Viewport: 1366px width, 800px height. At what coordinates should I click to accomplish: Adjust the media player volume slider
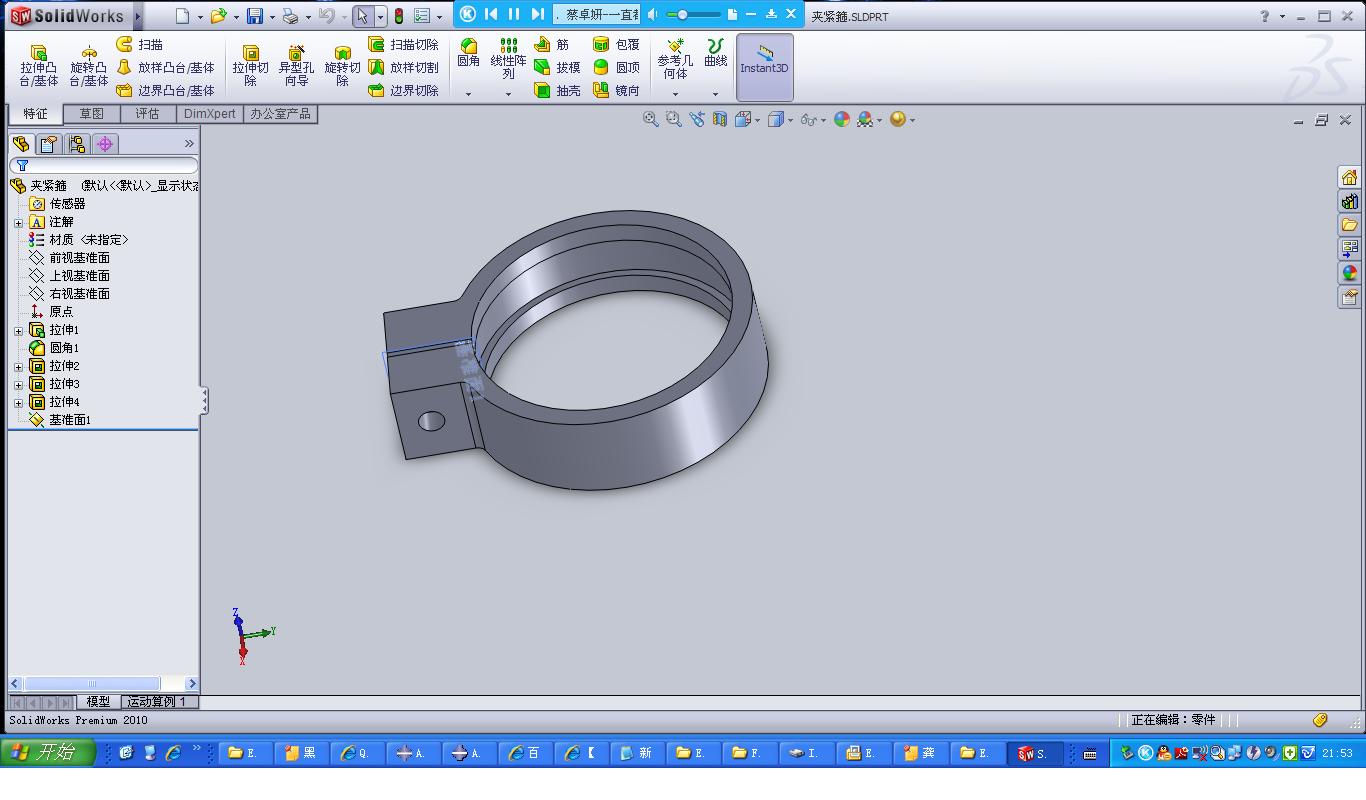(684, 14)
